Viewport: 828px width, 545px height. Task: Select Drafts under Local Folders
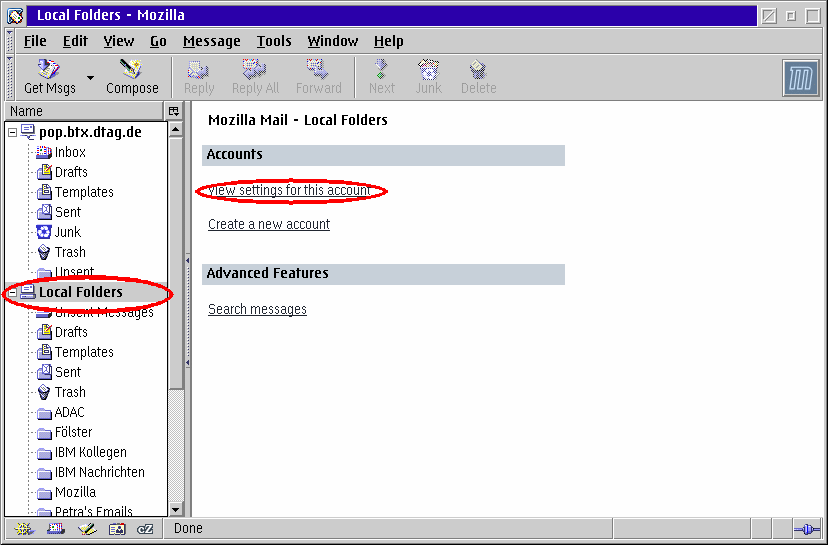tap(71, 332)
